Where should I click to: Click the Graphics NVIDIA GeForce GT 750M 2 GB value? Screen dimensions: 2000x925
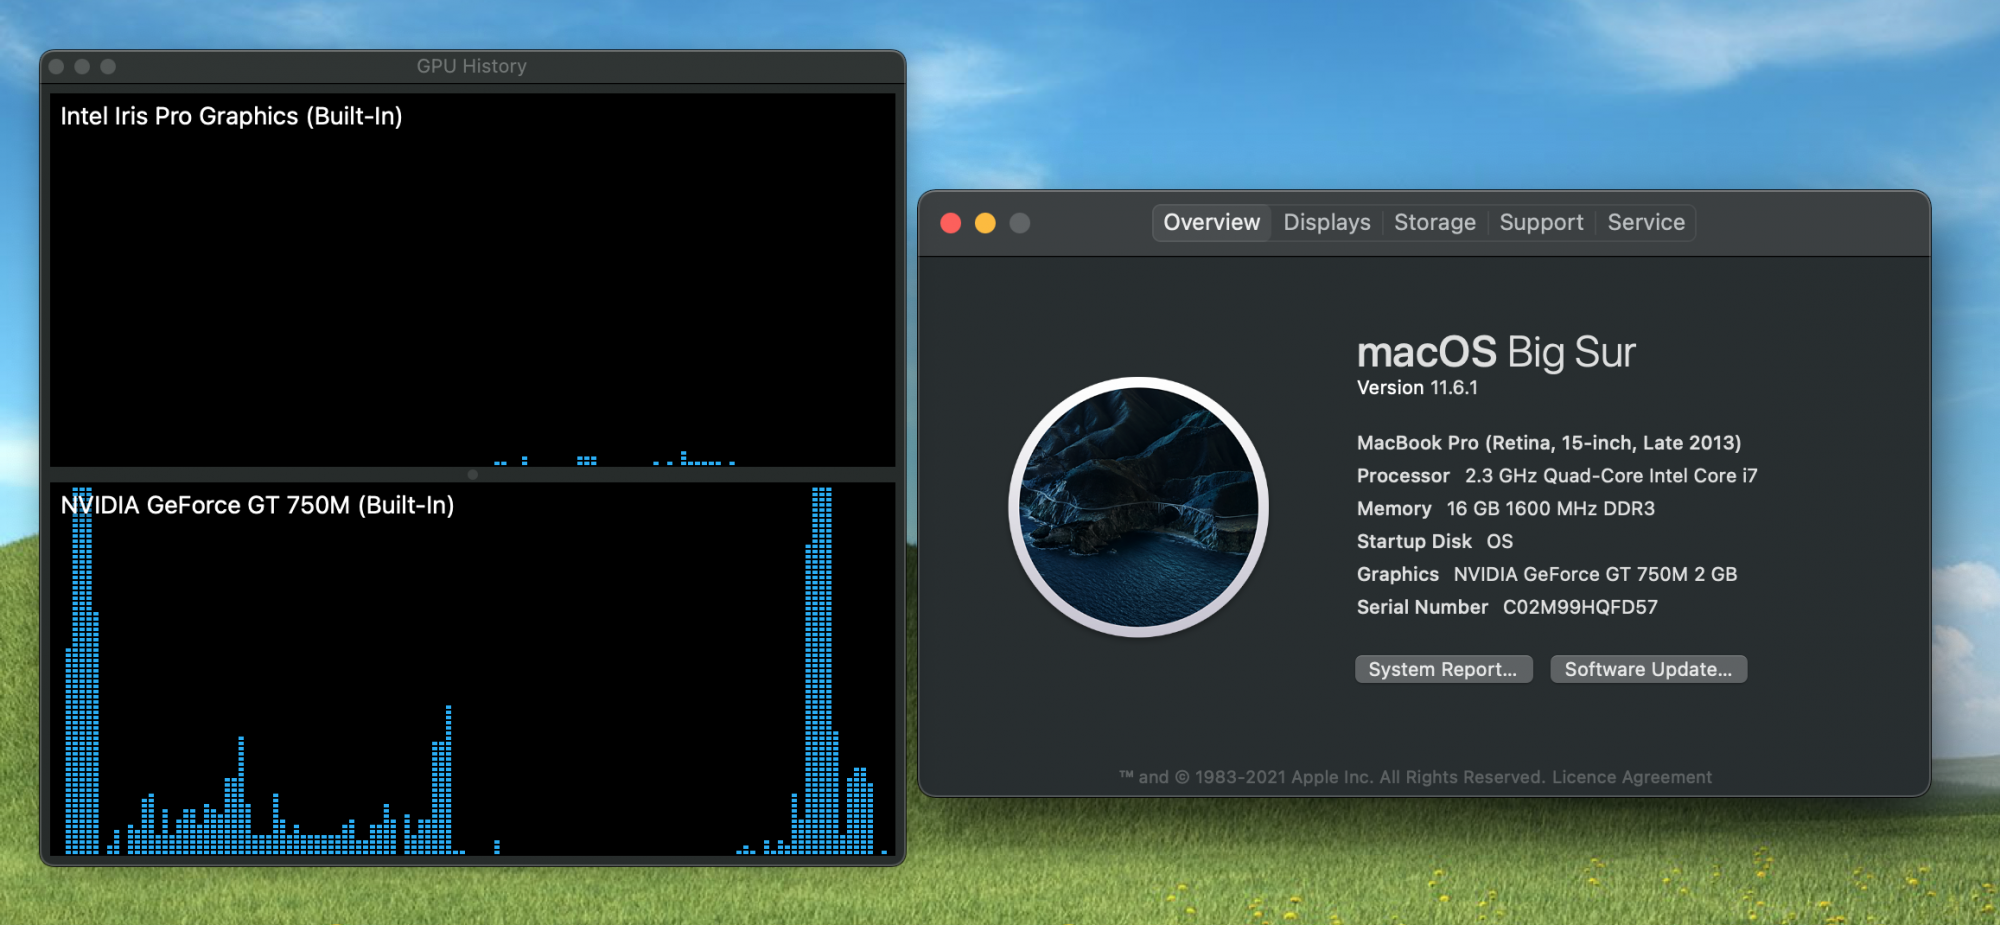1595,574
